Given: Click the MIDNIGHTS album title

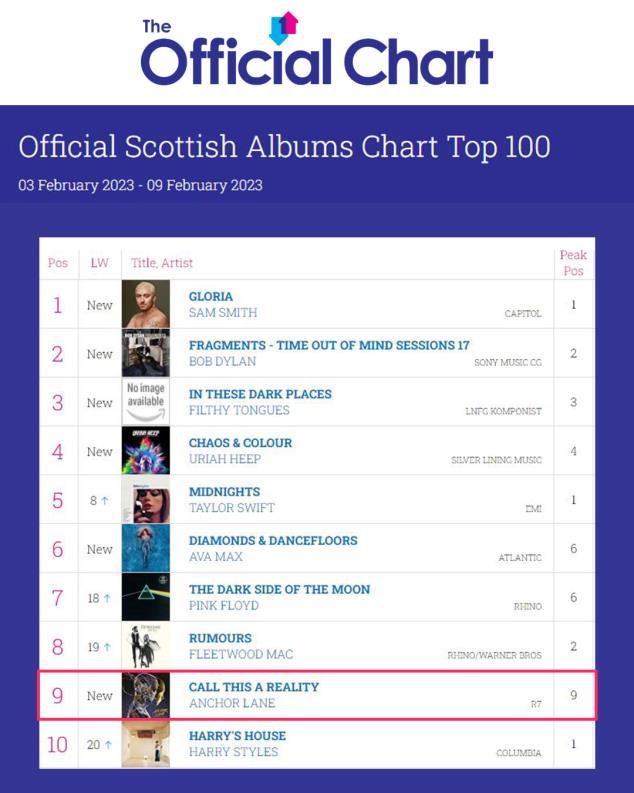Looking at the screenshot, I should (224, 492).
